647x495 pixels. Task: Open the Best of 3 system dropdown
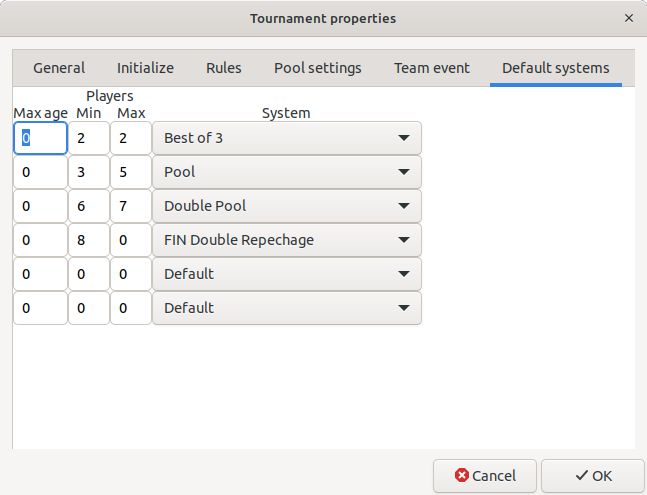pyautogui.click(x=287, y=138)
